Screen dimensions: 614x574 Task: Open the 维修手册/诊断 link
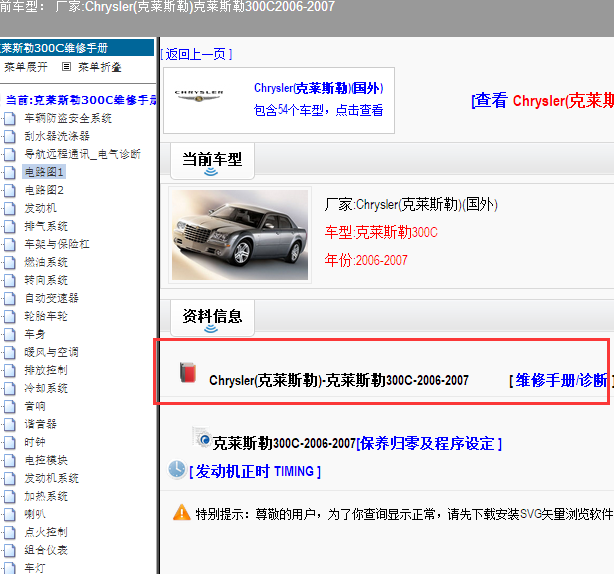click(x=561, y=381)
